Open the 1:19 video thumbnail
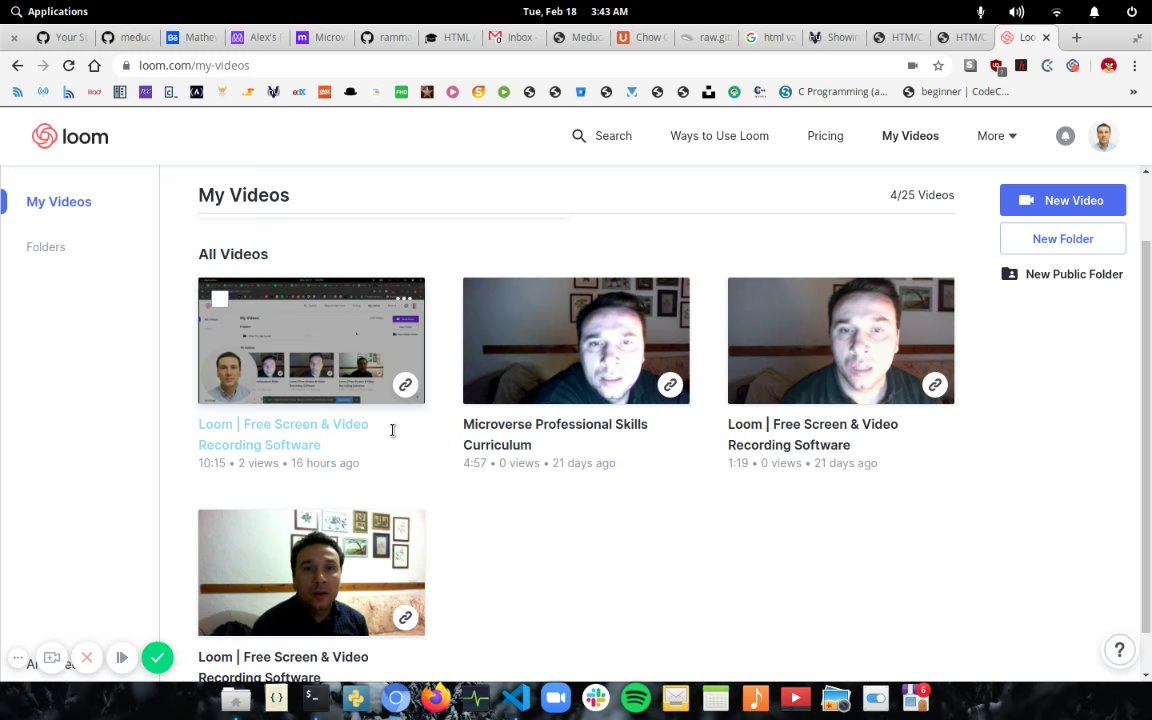This screenshot has height=720, width=1152. (x=840, y=340)
